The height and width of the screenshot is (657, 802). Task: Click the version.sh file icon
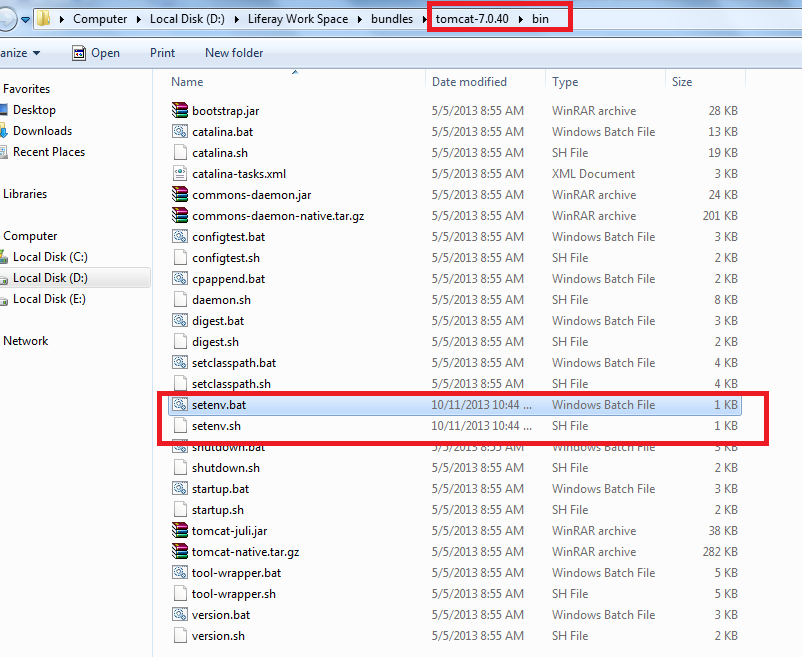click(180, 636)
